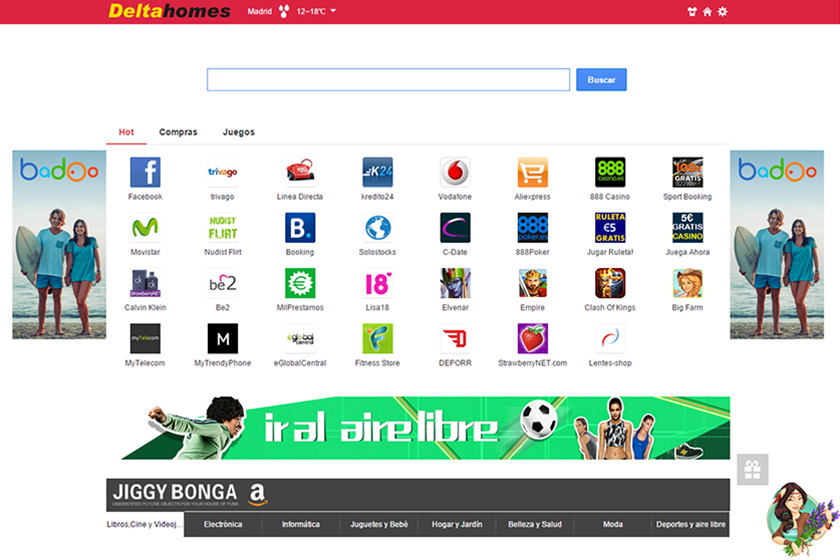The height and width of the screenshot is (560, 840).
Task: Expand the Madrid weather dropdown arrow
Action: [x=333, y=11]
